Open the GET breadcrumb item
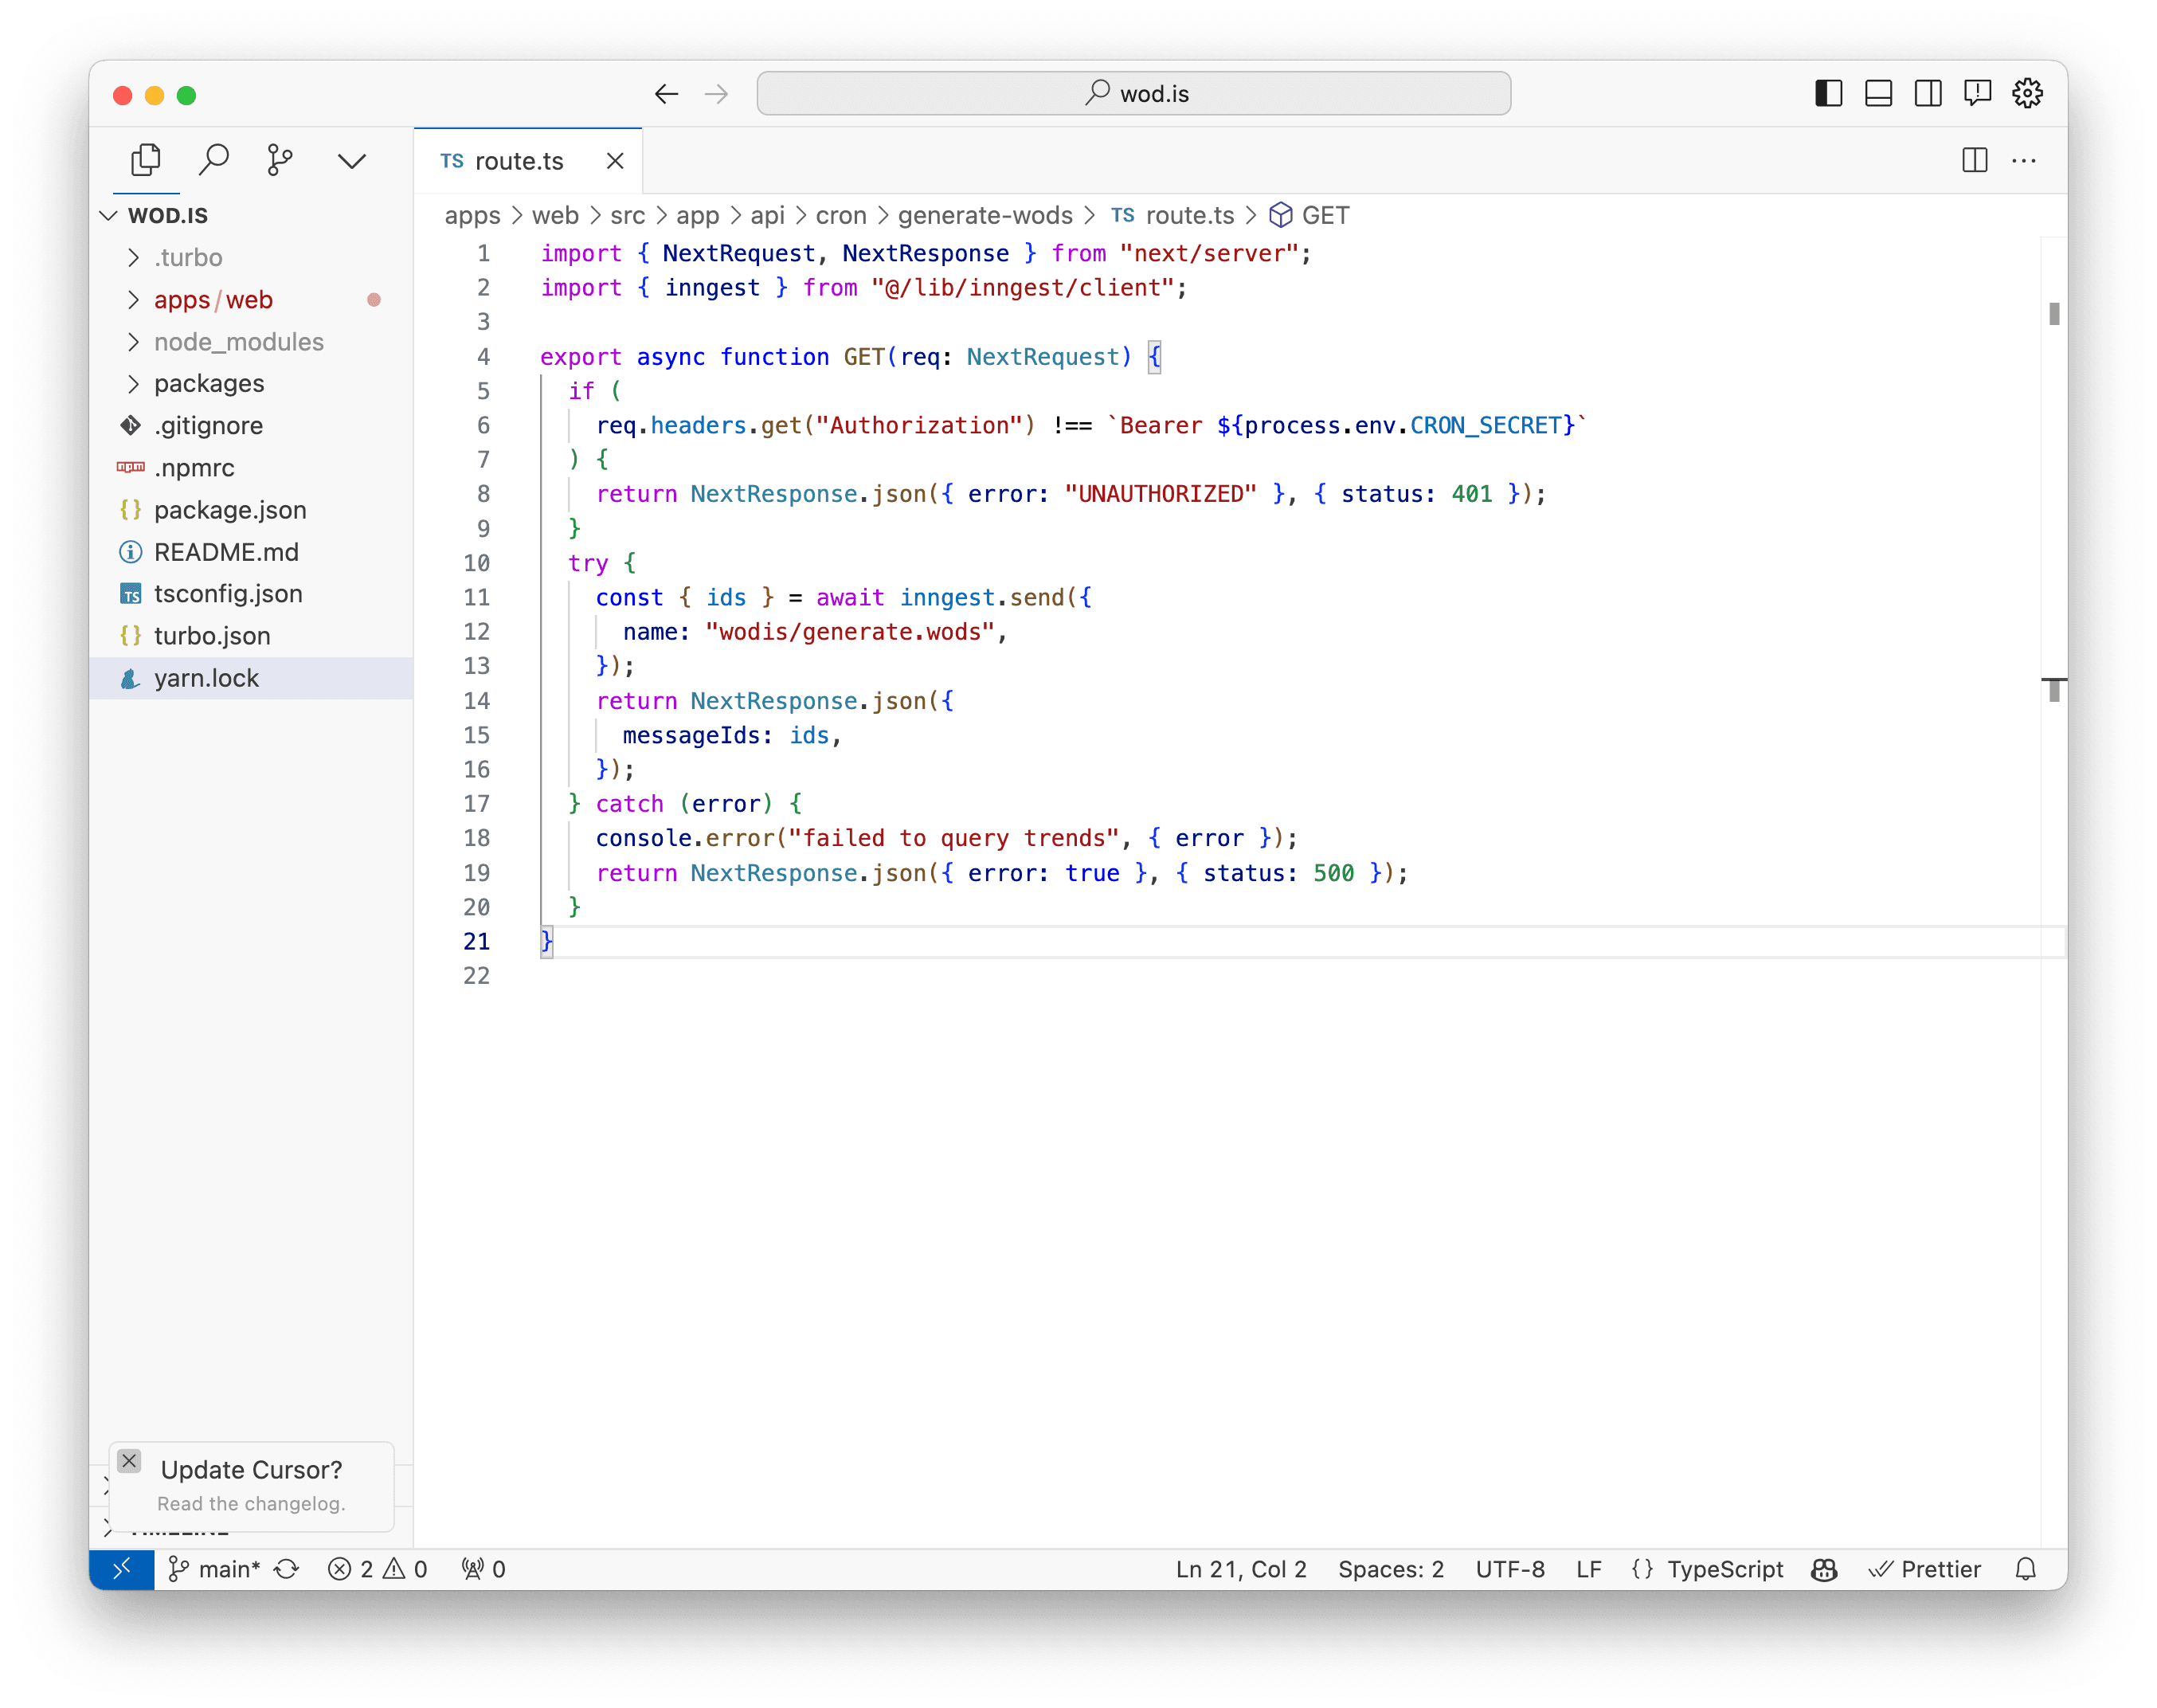This screenshot has height=1708, width=2157. pos(1325,215)
